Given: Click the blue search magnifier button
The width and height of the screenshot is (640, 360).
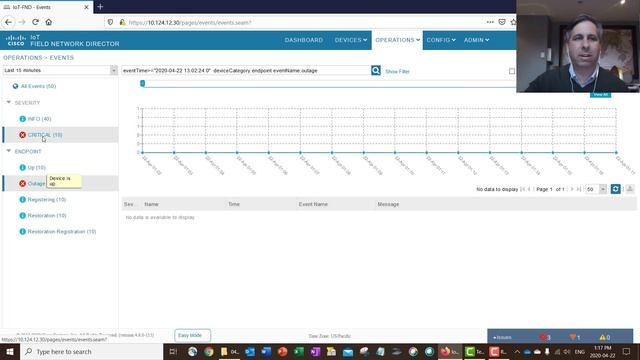Looking at the screenshot, I should [x=376, y=70].
